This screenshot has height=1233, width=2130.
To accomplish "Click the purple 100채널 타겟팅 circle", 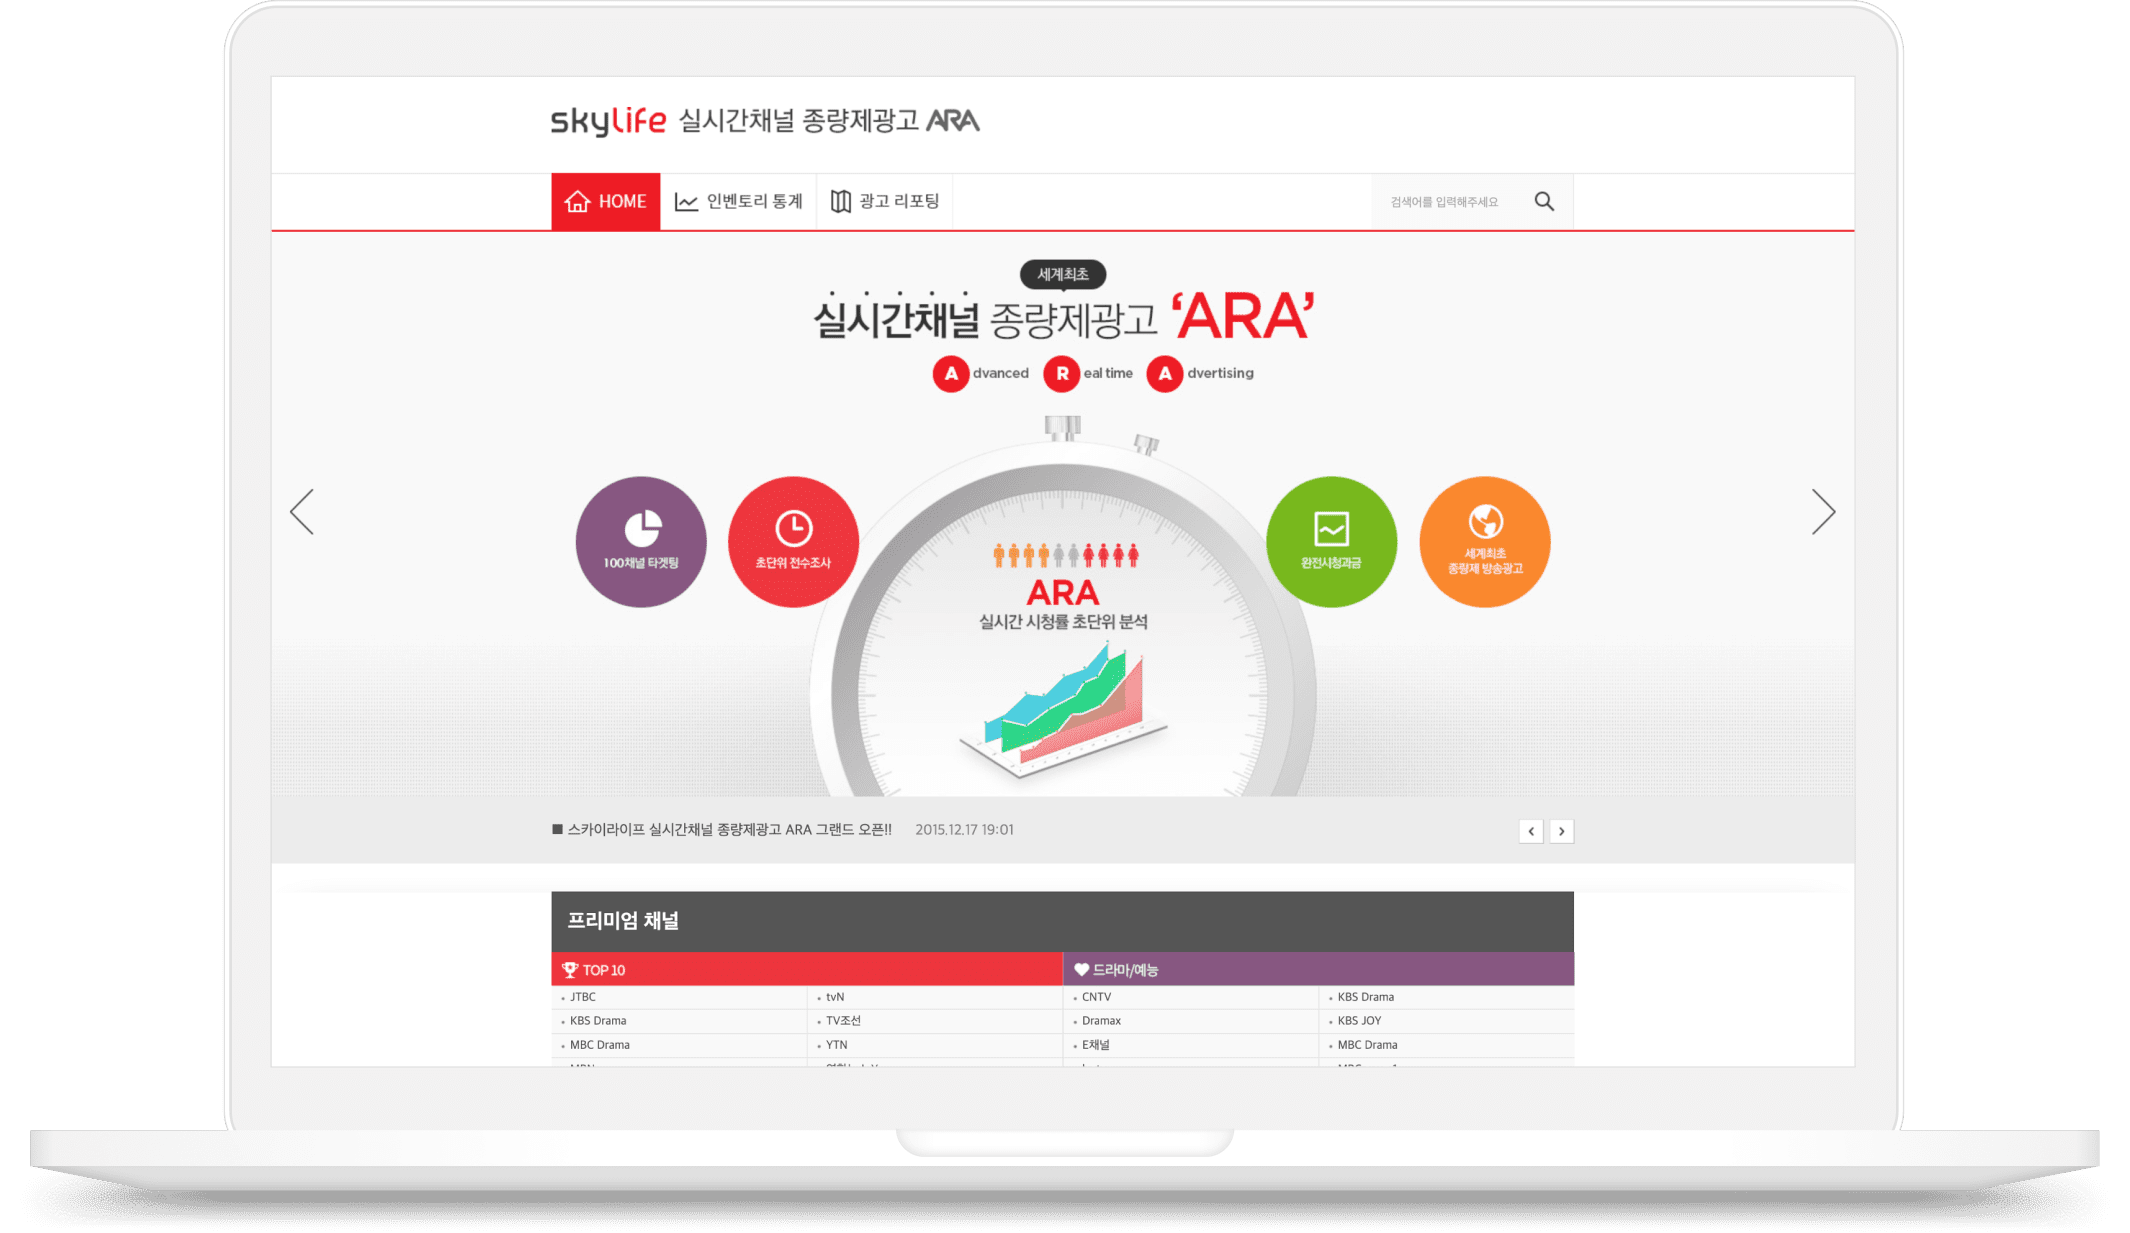I will (641, 542).
